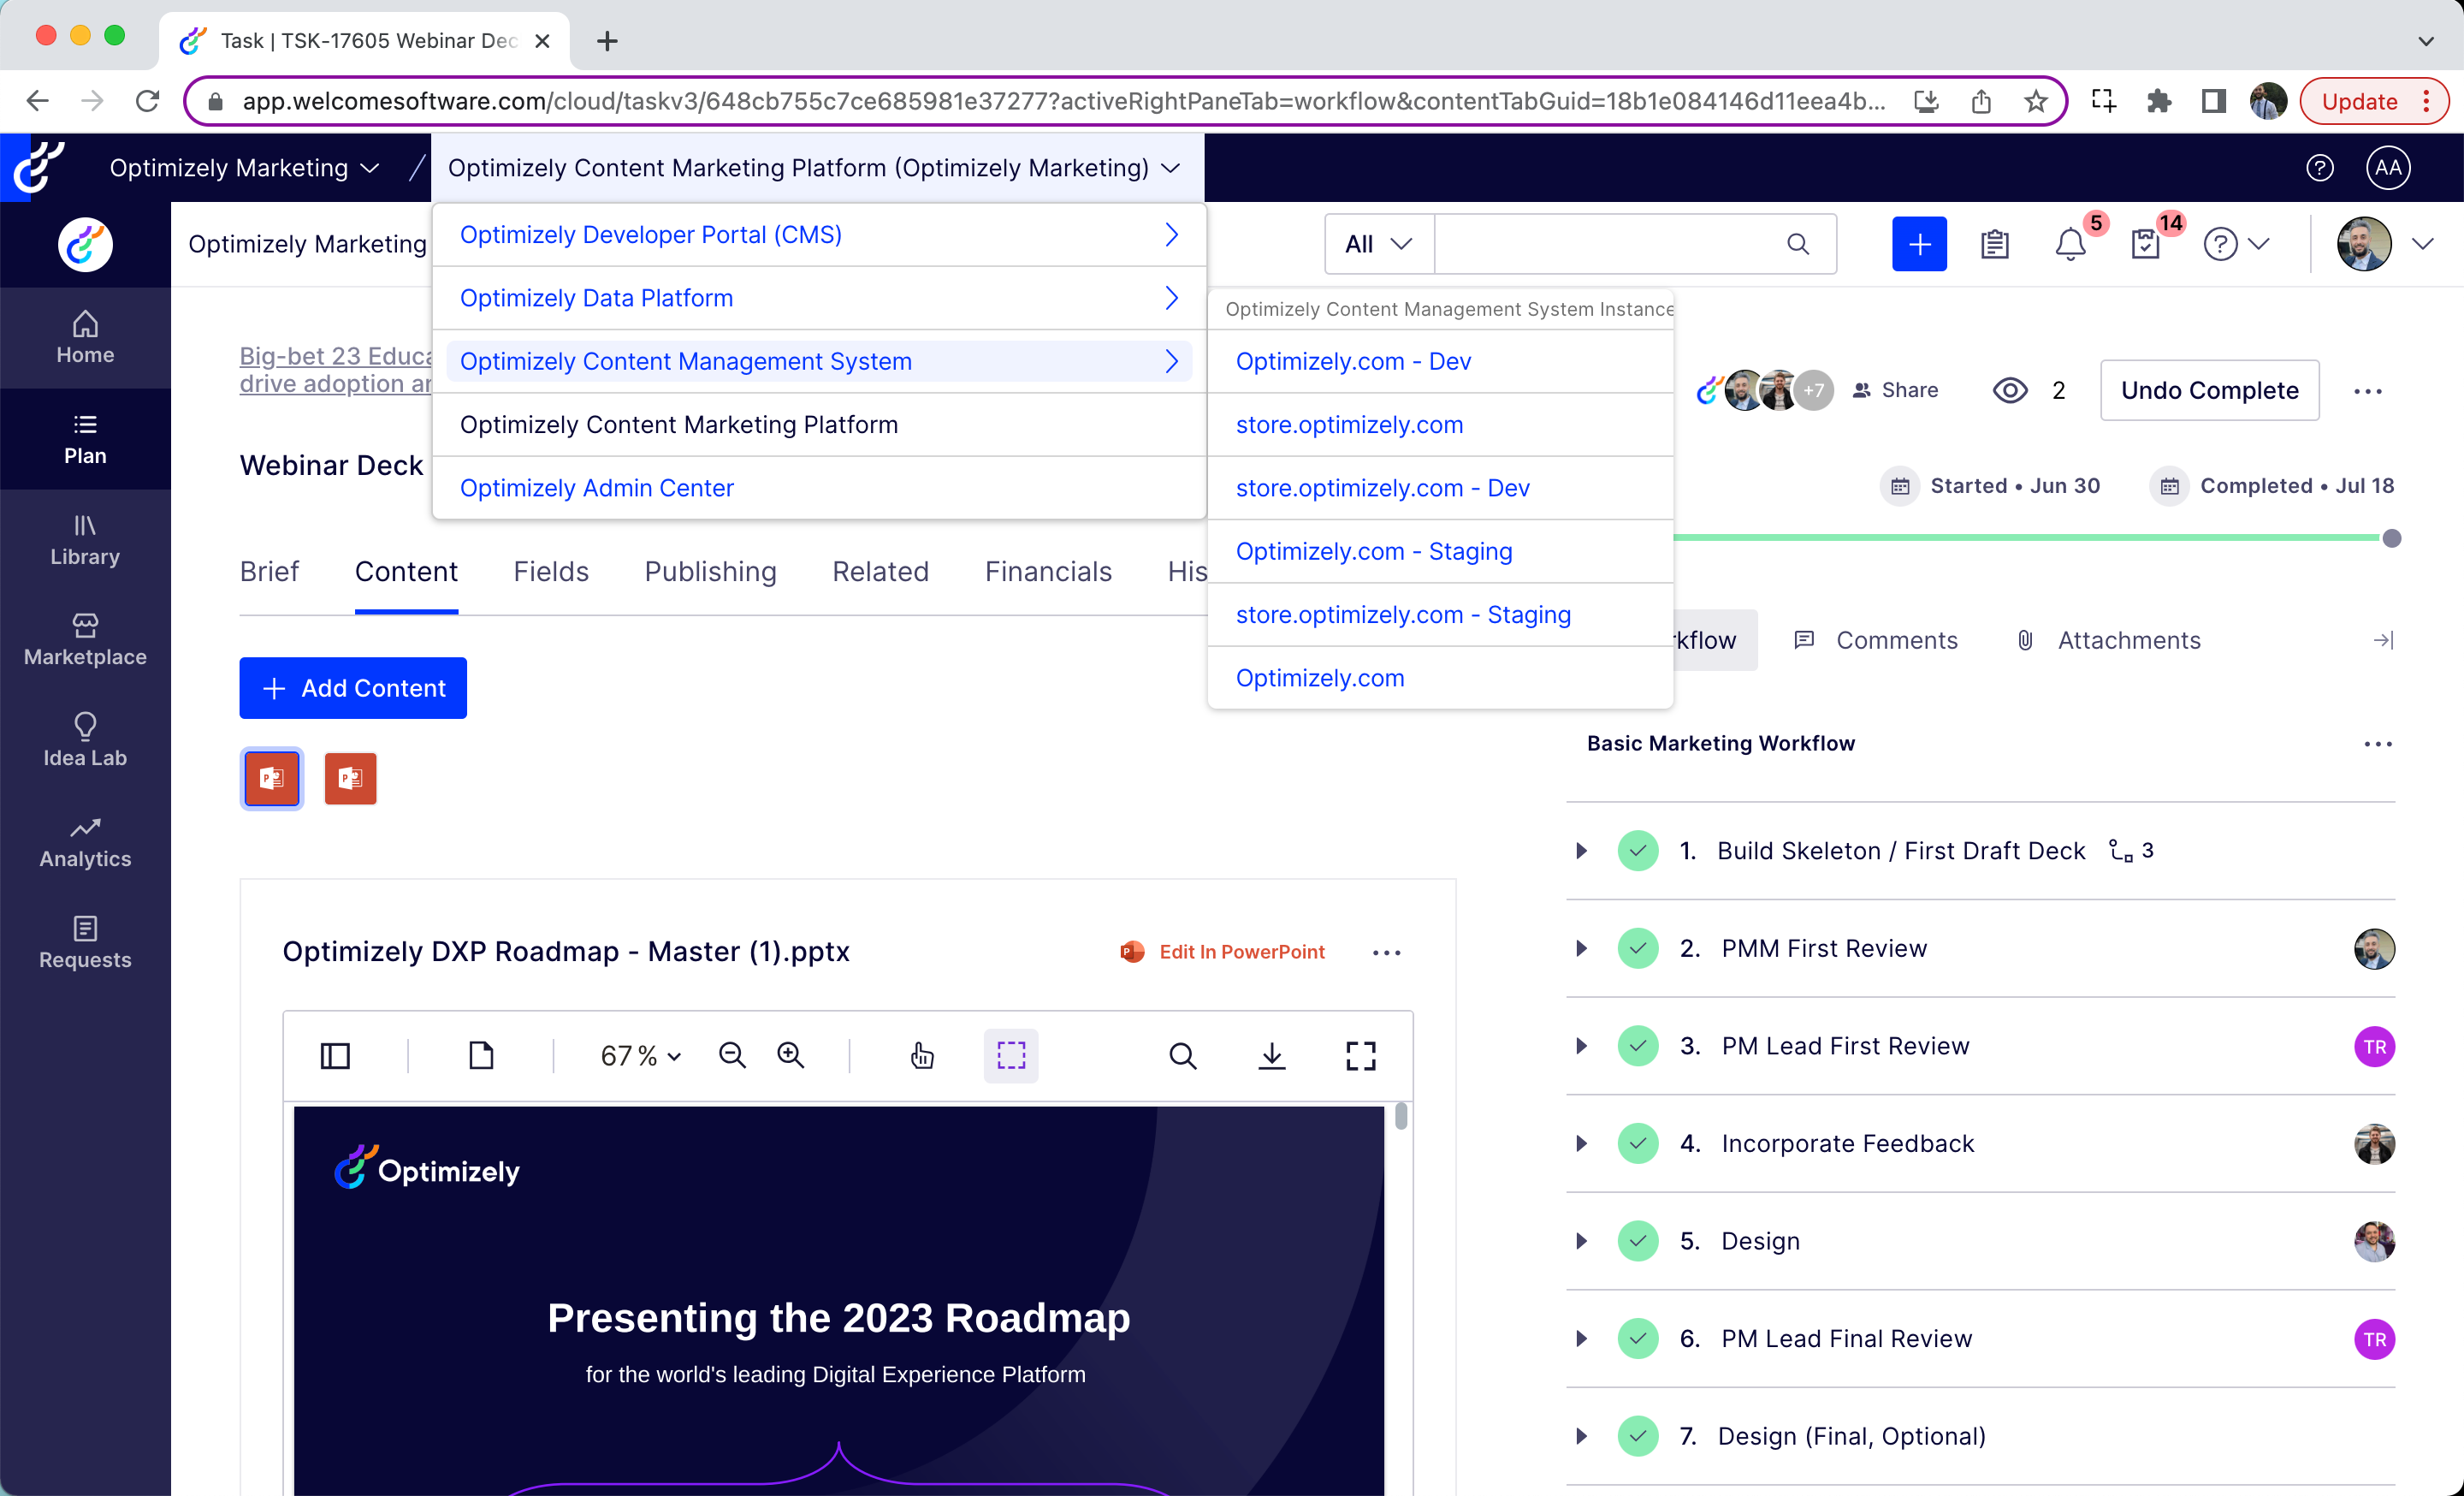
Task: Toggle the Design step 5 checkmark
Action: [x=1637, y=1241]
